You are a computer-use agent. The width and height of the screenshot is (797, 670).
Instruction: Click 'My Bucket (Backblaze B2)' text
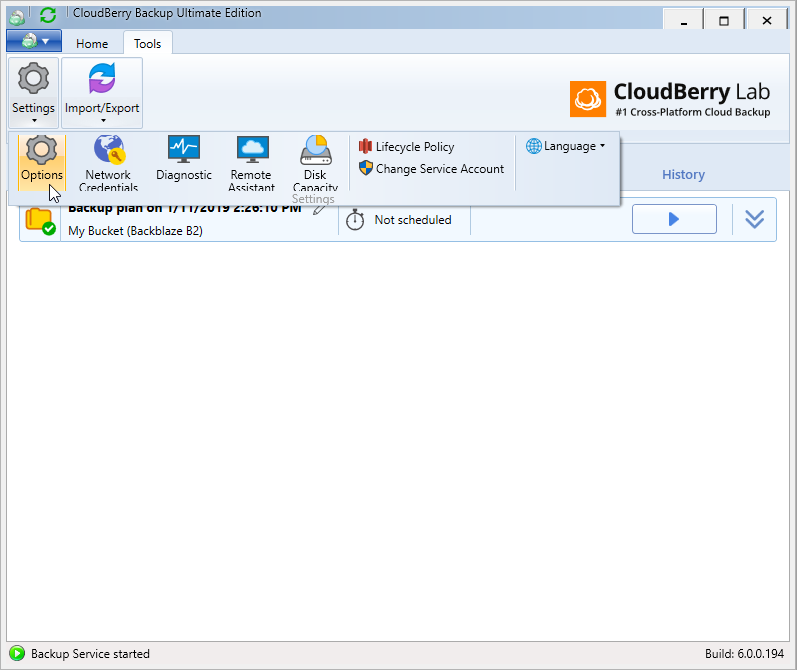[135, 231]
